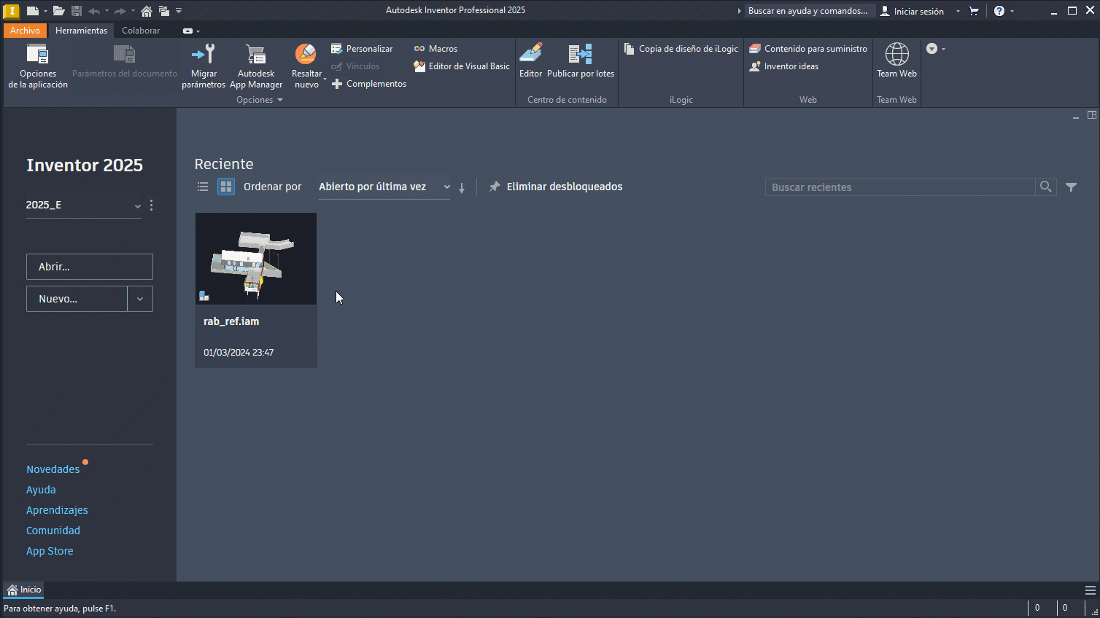
Task: Toggle sort direction arrow
Action: (462, 187)
